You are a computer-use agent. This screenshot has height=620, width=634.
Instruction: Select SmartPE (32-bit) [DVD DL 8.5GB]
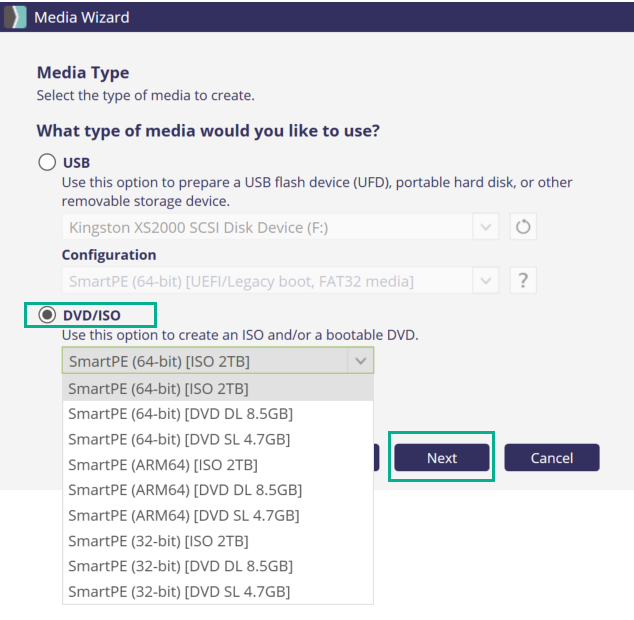pyautogui.click(x=180, y=566)
